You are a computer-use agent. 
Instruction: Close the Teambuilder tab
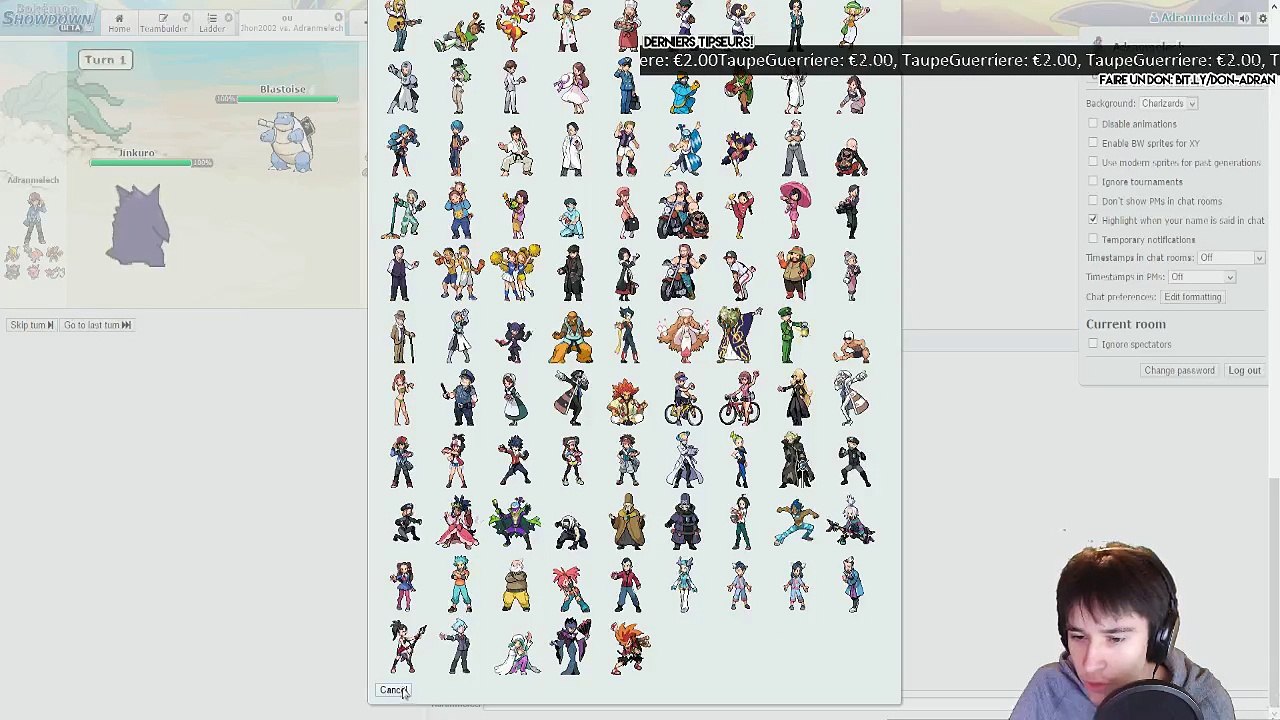185,18
